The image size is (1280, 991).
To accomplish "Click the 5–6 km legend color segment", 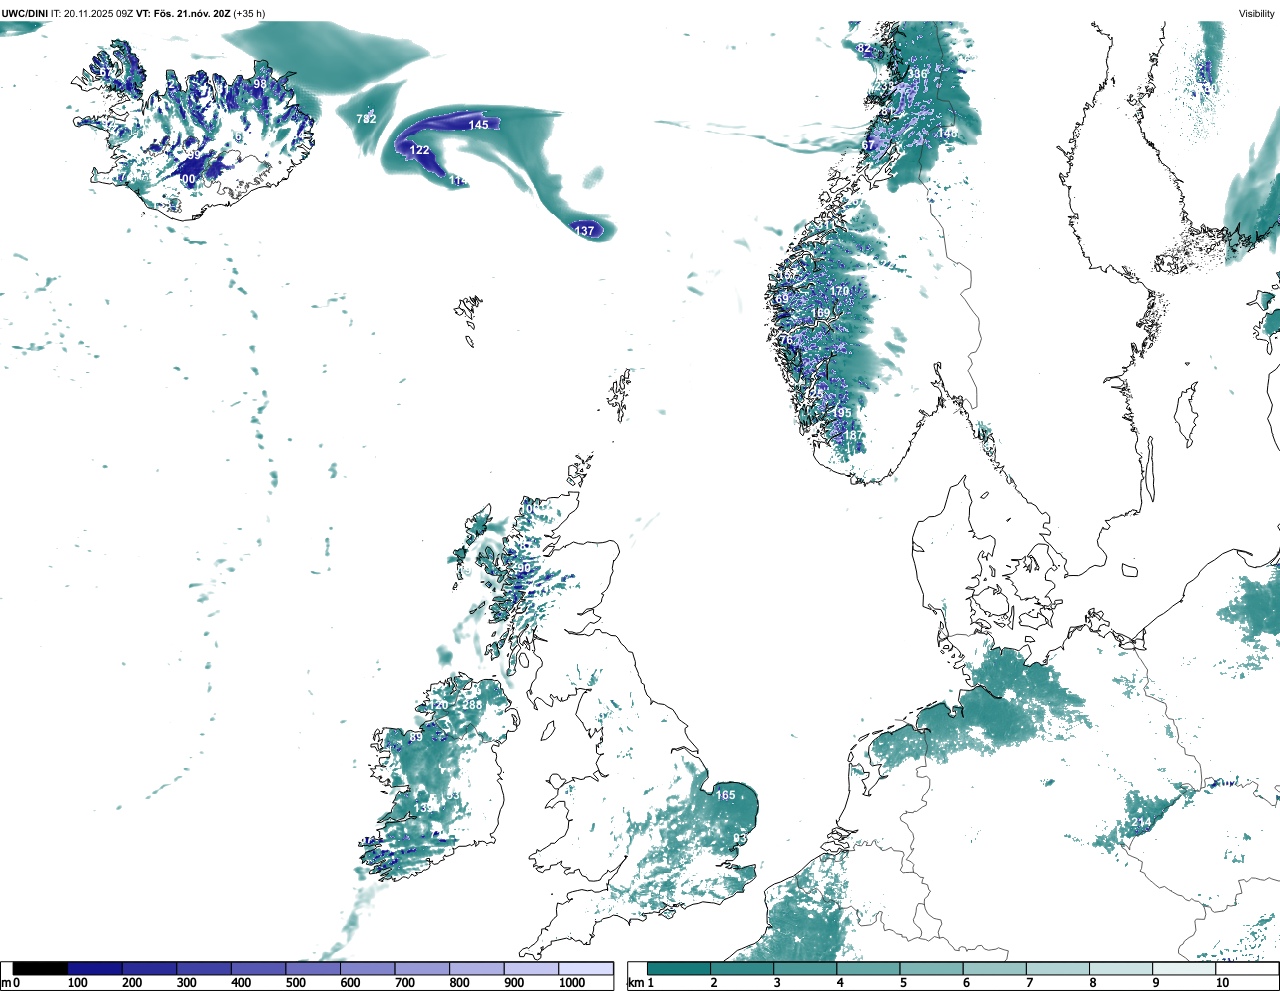I will coord(932,968).
